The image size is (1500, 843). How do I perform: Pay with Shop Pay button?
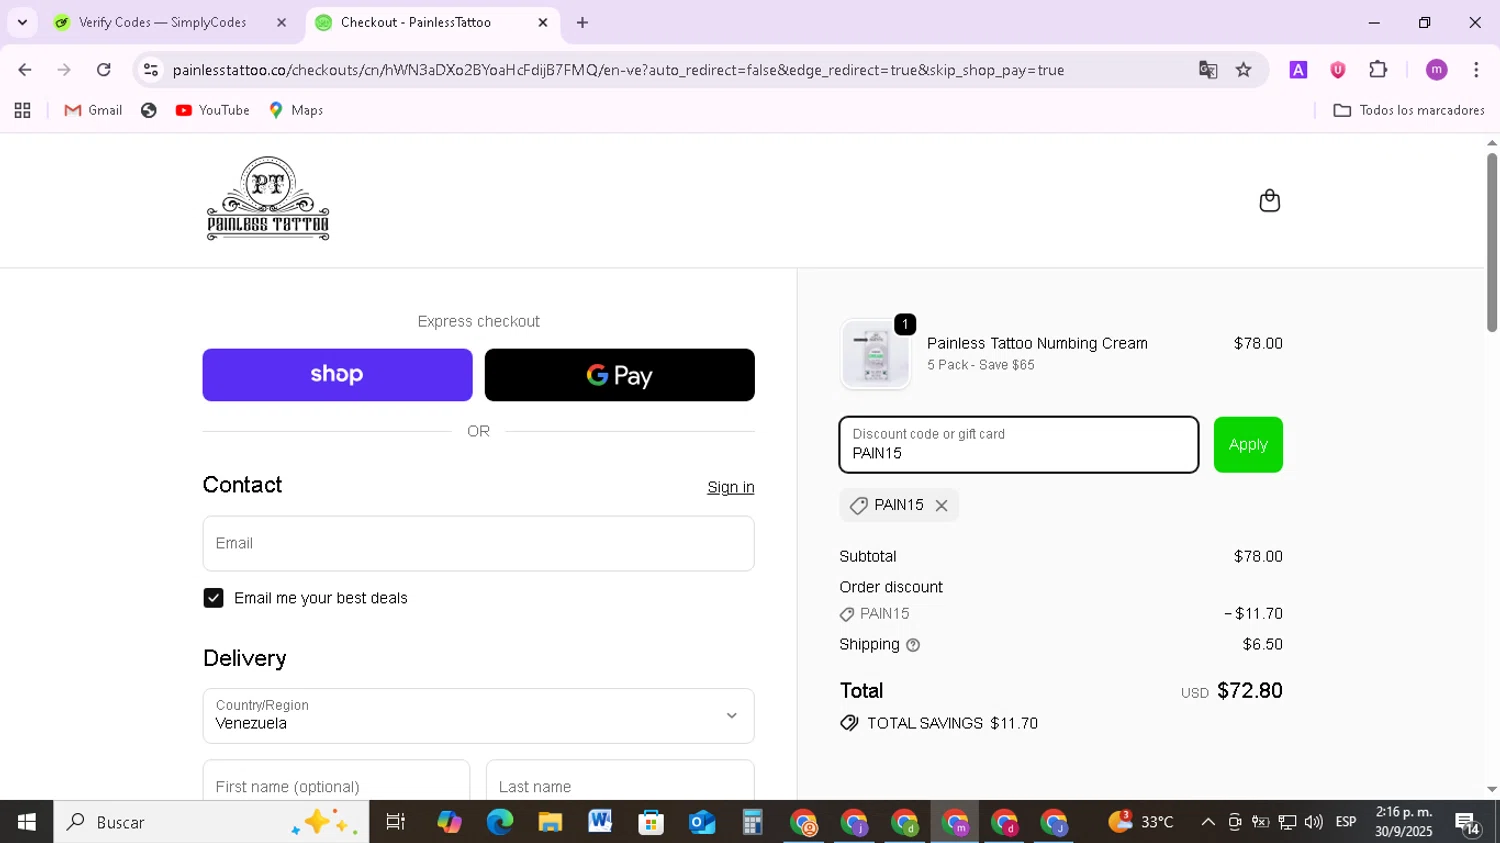point(337,375)
